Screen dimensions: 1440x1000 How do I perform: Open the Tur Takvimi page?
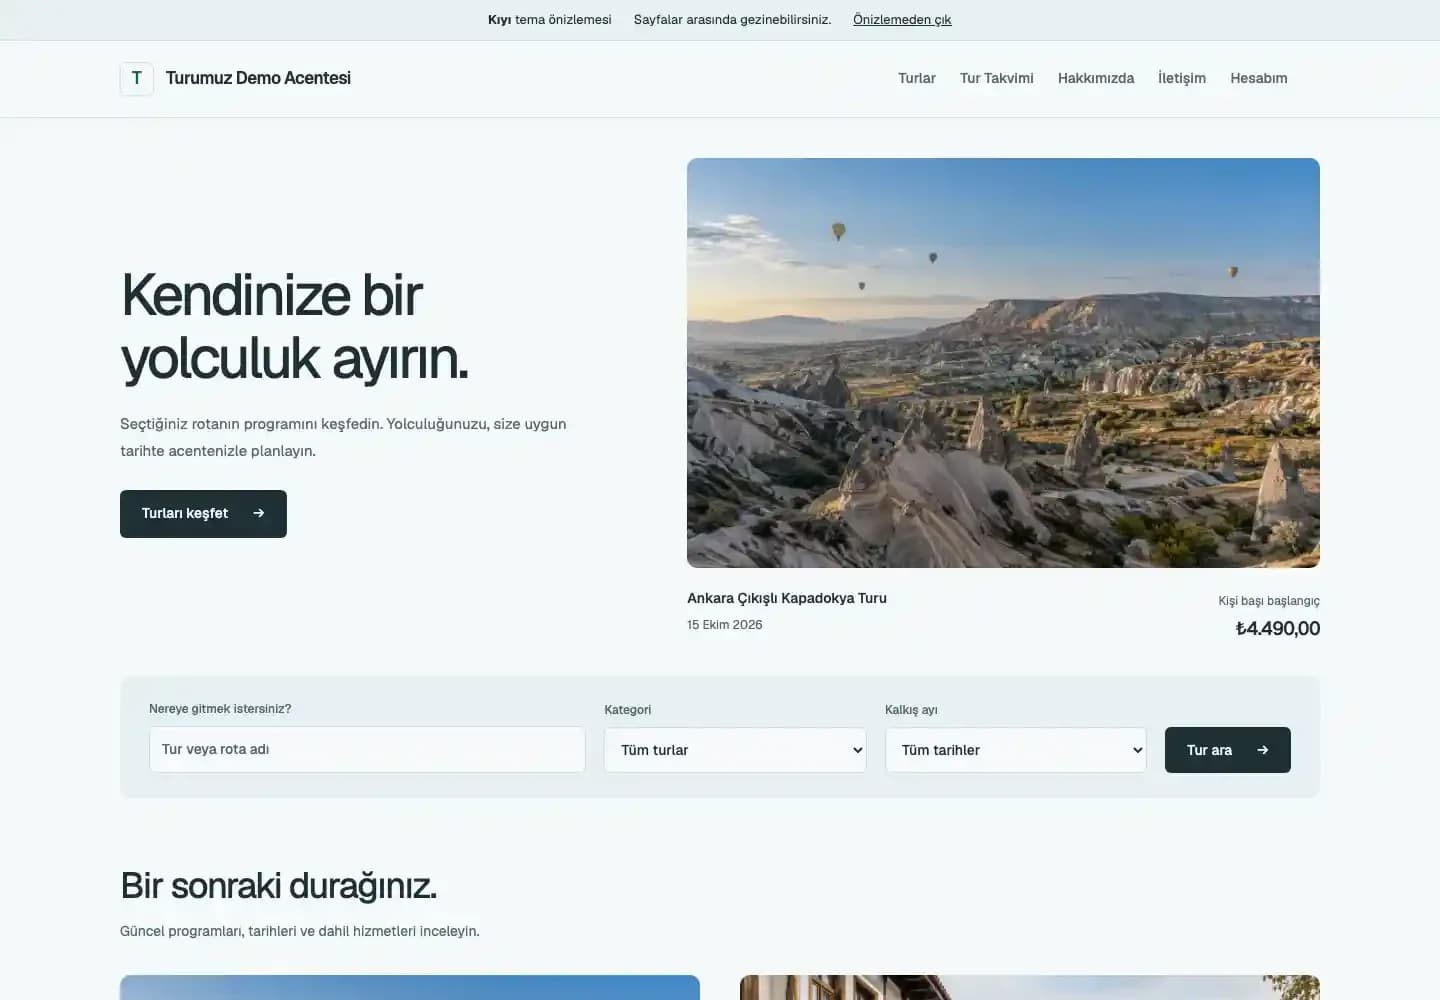click(996, 78)
